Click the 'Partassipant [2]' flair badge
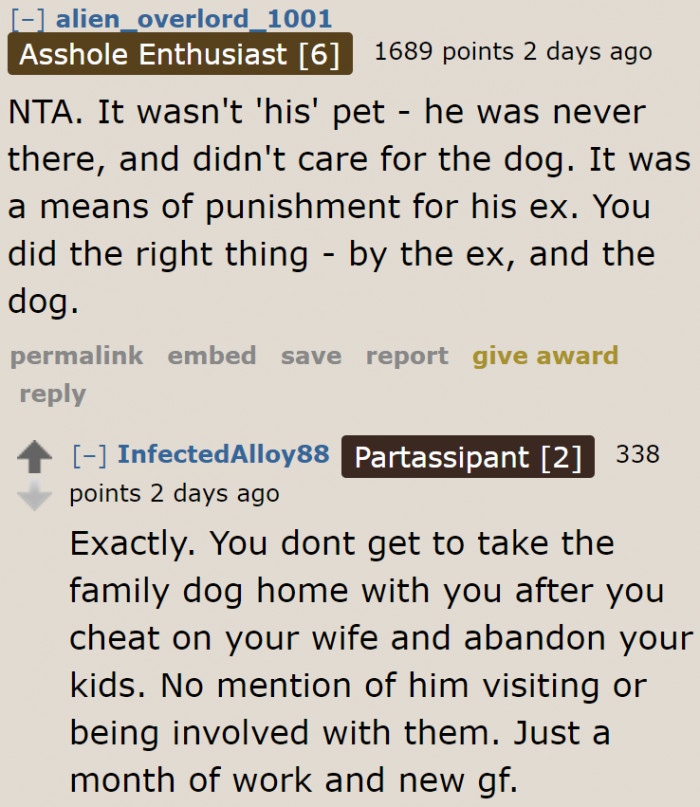This screenshot has width=700, height=807. coord(467,458)
